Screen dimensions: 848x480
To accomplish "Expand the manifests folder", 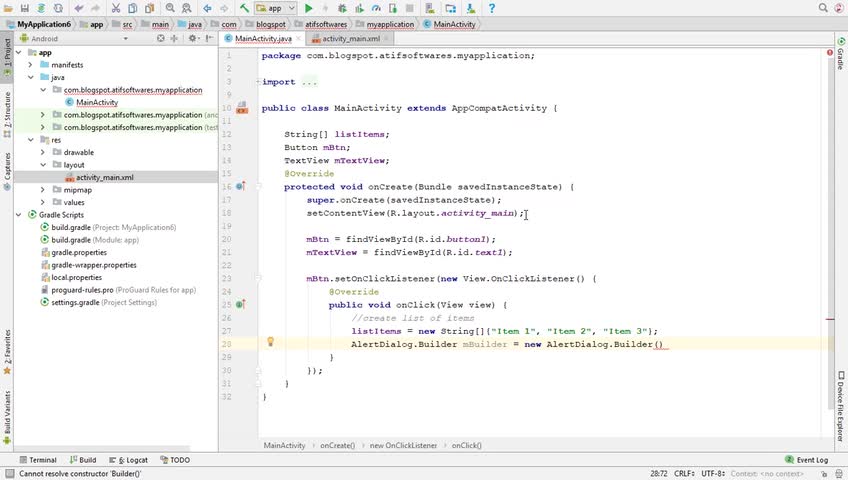I will (x=30, y=65).
